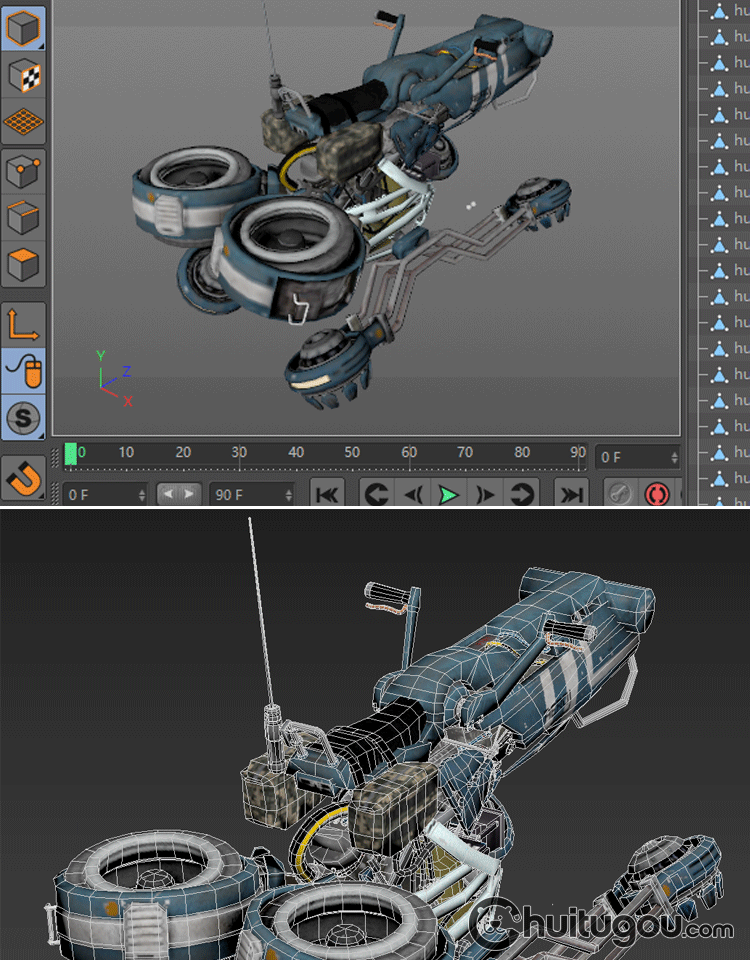
Task: Click the red Record Active Objects button
Action: click(657, 494)
